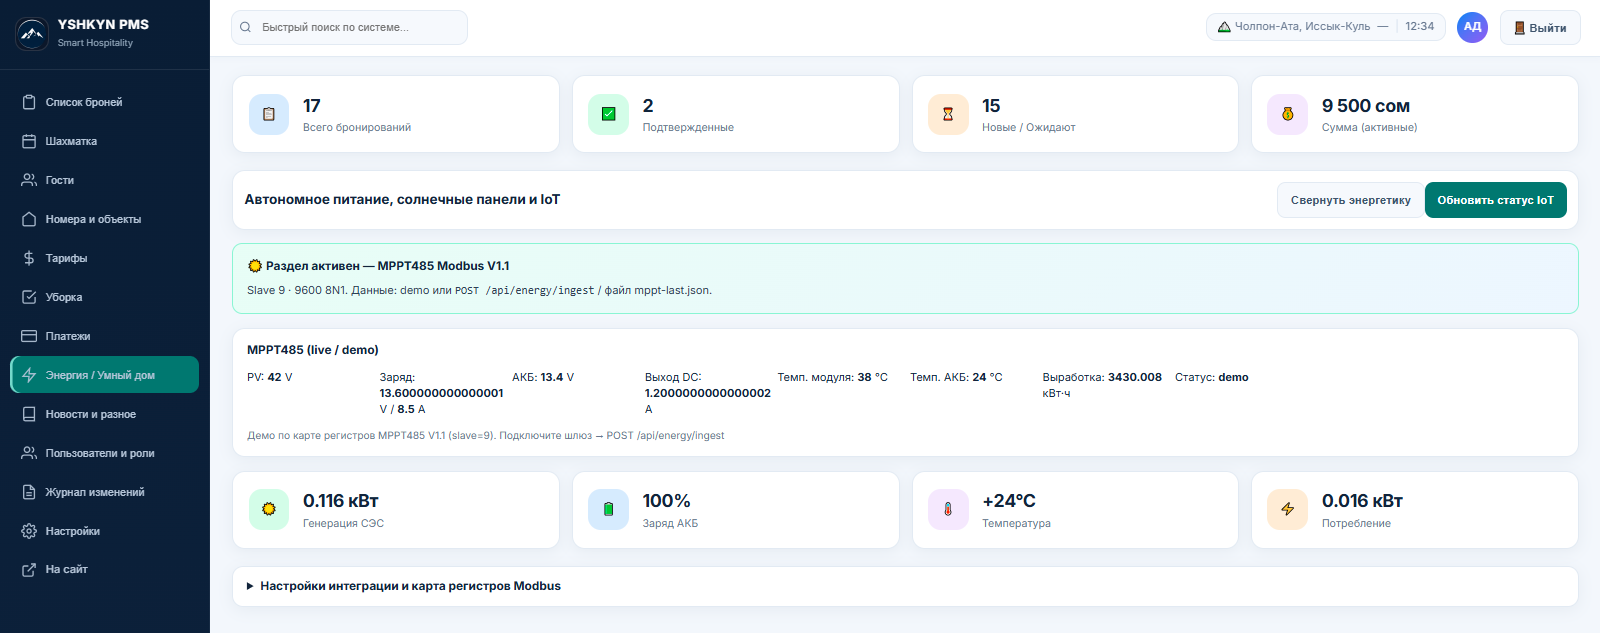
Task: Click the Раздел активен — MPPT485 Modbus V1.1 heading
Action: click(x=378, y=266)
